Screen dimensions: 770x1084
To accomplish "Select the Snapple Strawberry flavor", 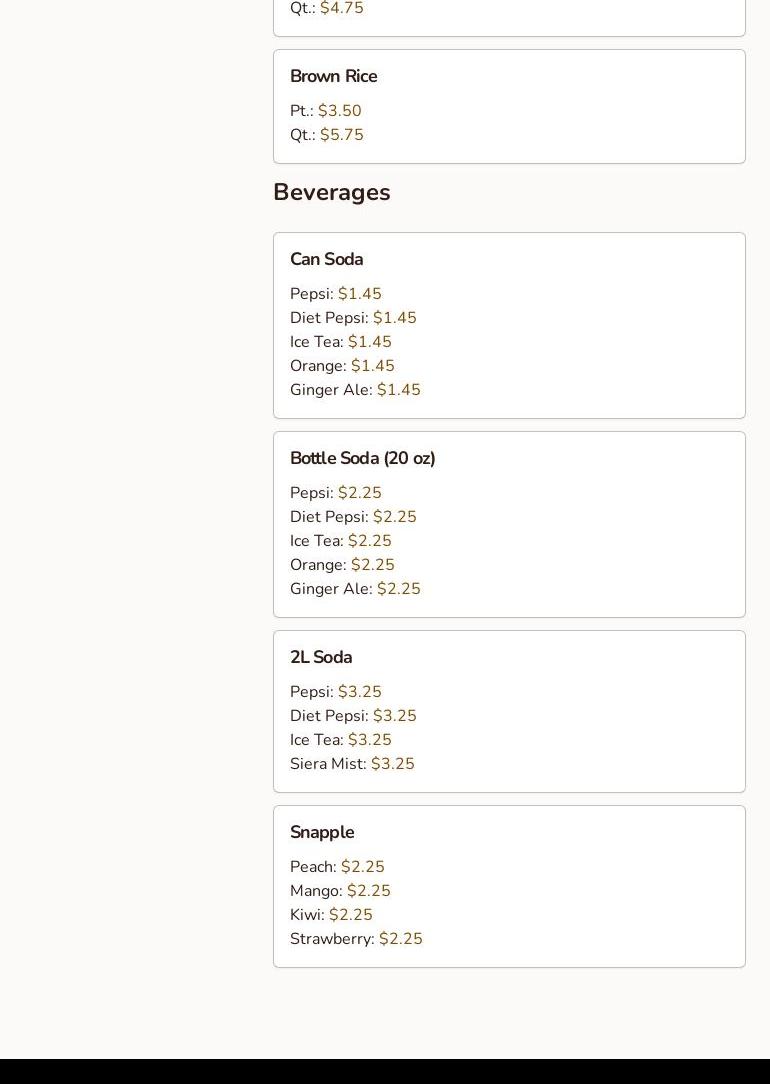I will click(x=356, y=939).
